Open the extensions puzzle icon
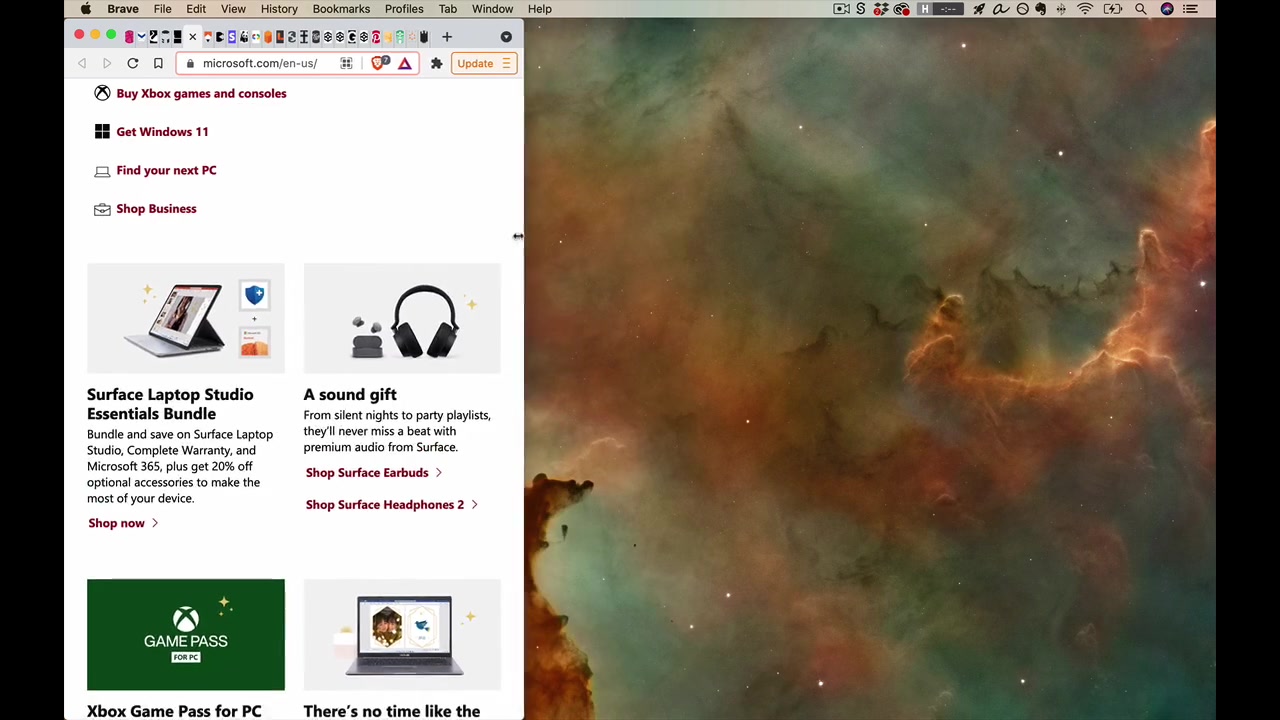This screenshot has width=1280, height=720. (436, 63)
